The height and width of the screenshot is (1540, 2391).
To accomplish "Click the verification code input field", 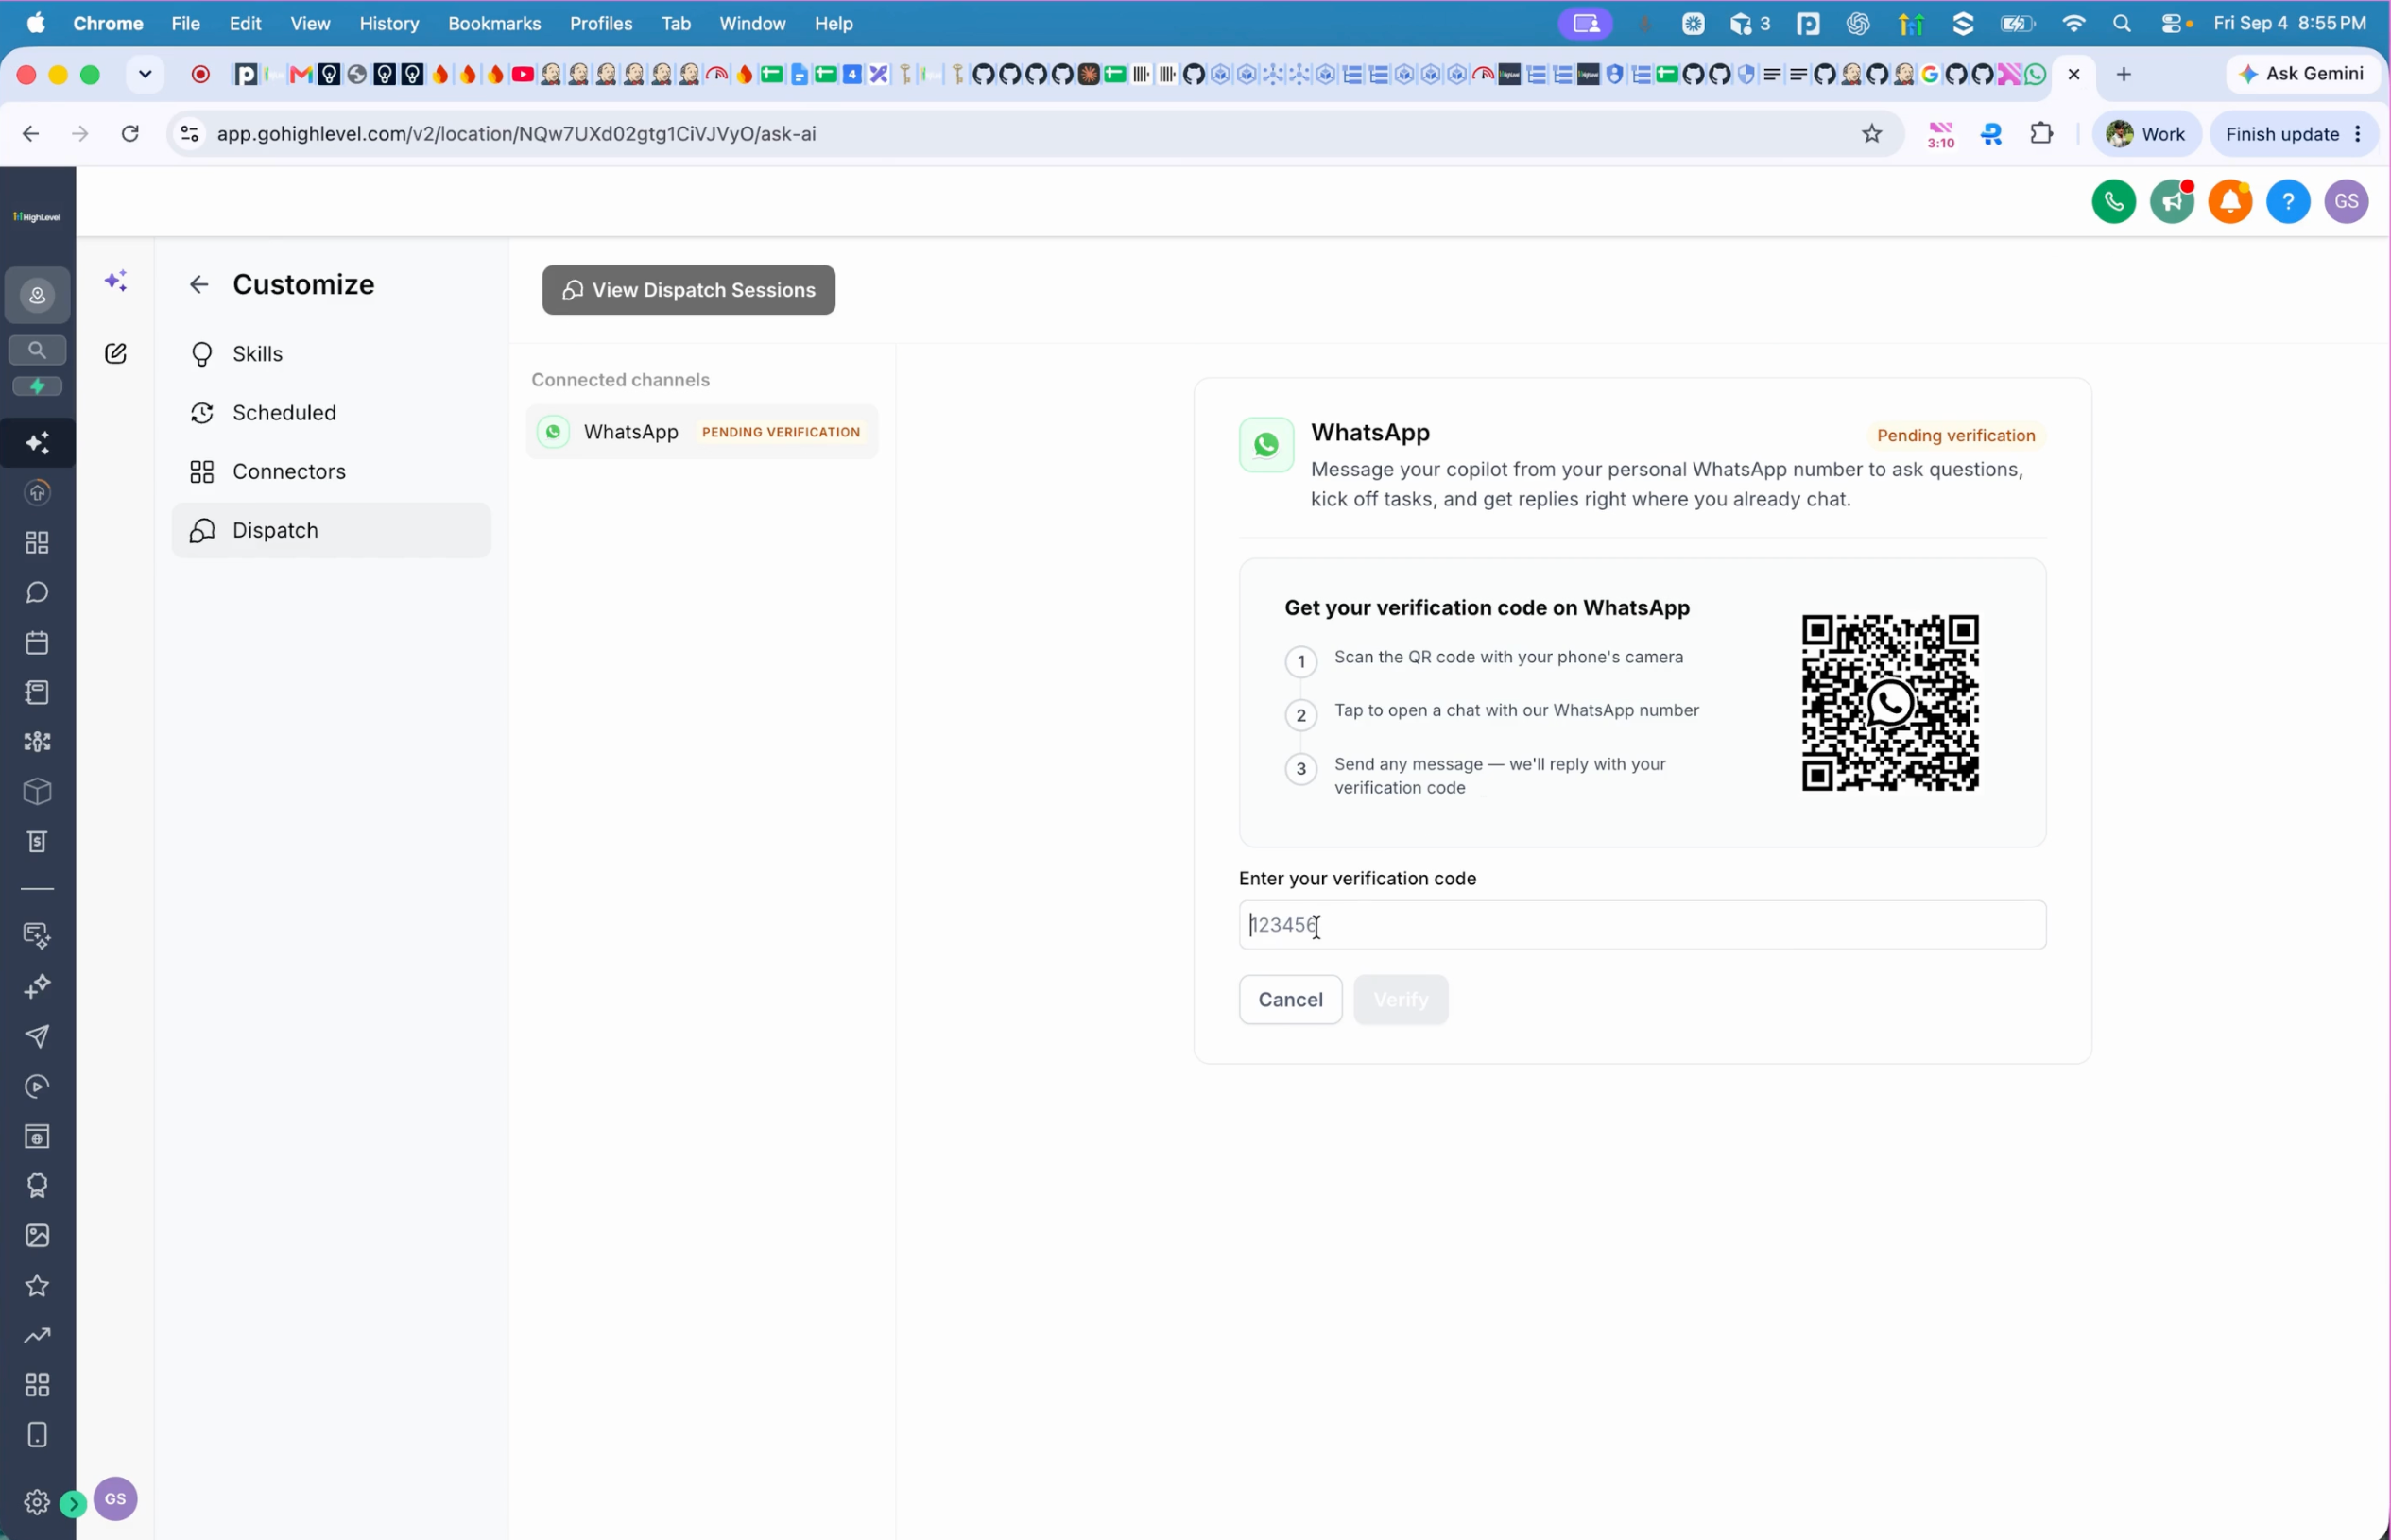I will (x=1642, y=925).
